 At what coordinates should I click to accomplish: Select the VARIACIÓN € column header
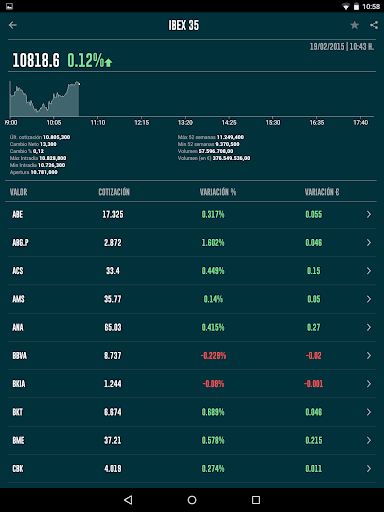coord(322,192)
